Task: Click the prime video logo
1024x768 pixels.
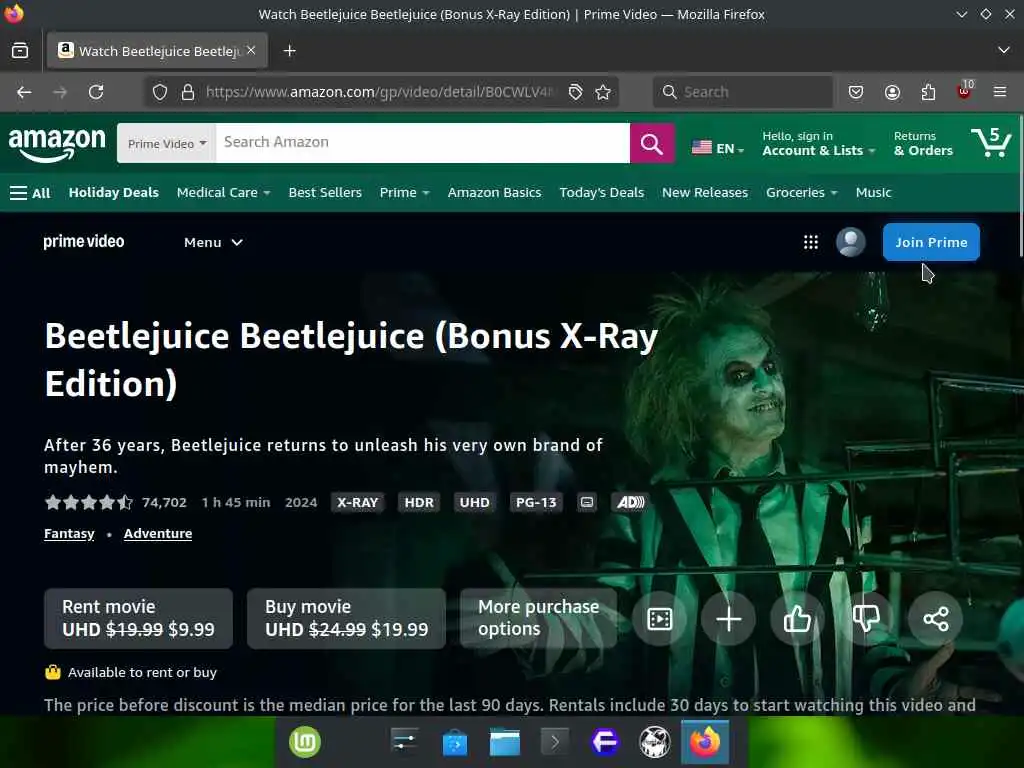Action: pyautogui.click(x=84, y=242)
